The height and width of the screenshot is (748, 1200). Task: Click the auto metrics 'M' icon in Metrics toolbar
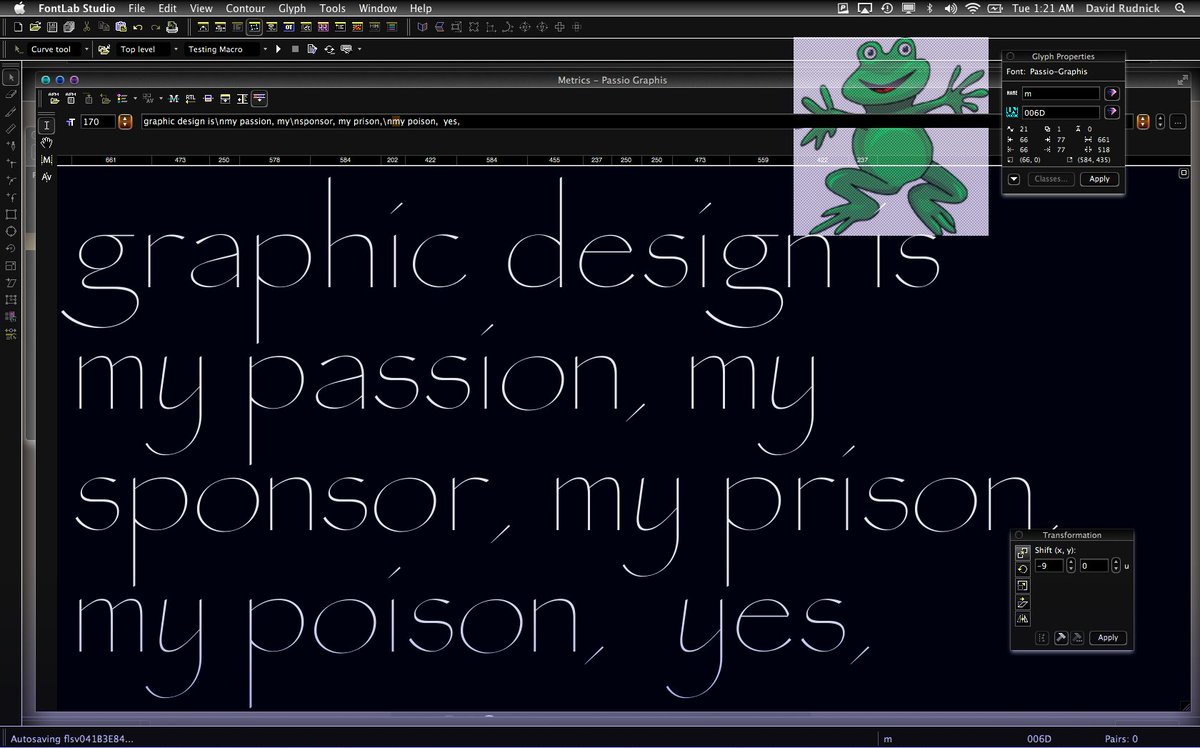tap(173, 98)
